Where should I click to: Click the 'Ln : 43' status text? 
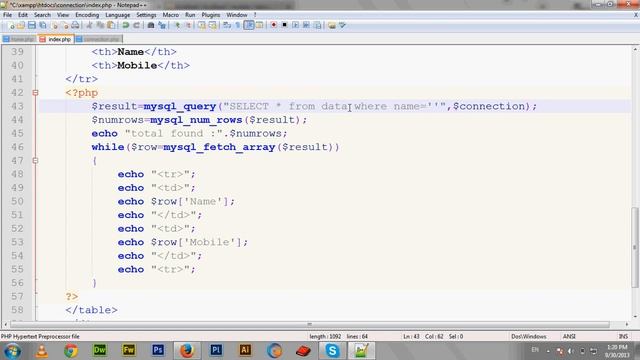(411, 336)
